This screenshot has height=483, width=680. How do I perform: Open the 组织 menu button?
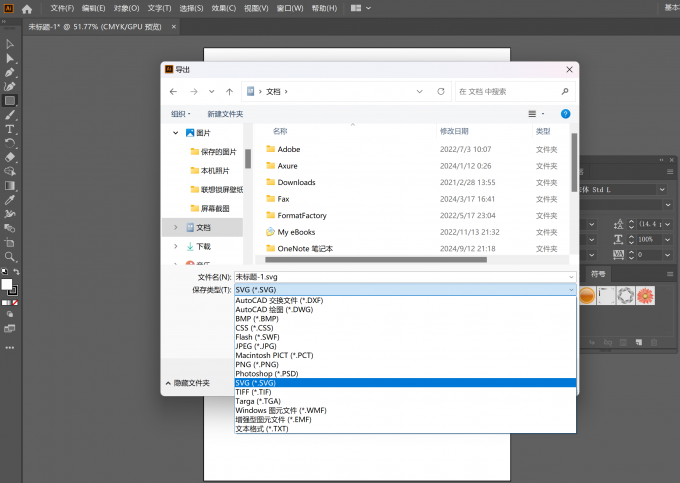point(181,114)
